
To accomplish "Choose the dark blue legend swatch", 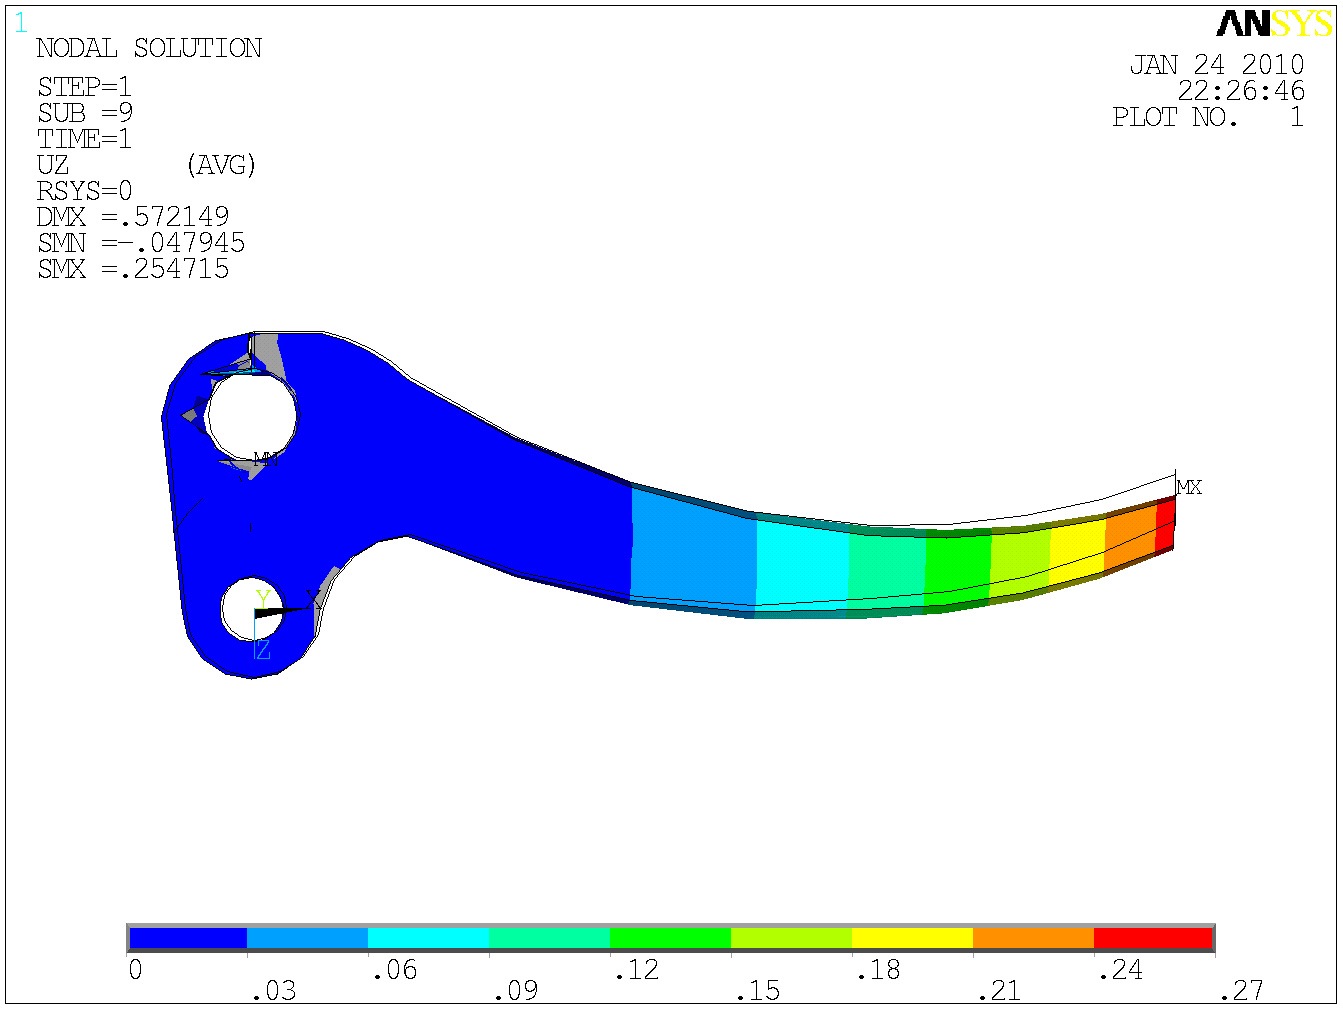I will pos(188,938).
